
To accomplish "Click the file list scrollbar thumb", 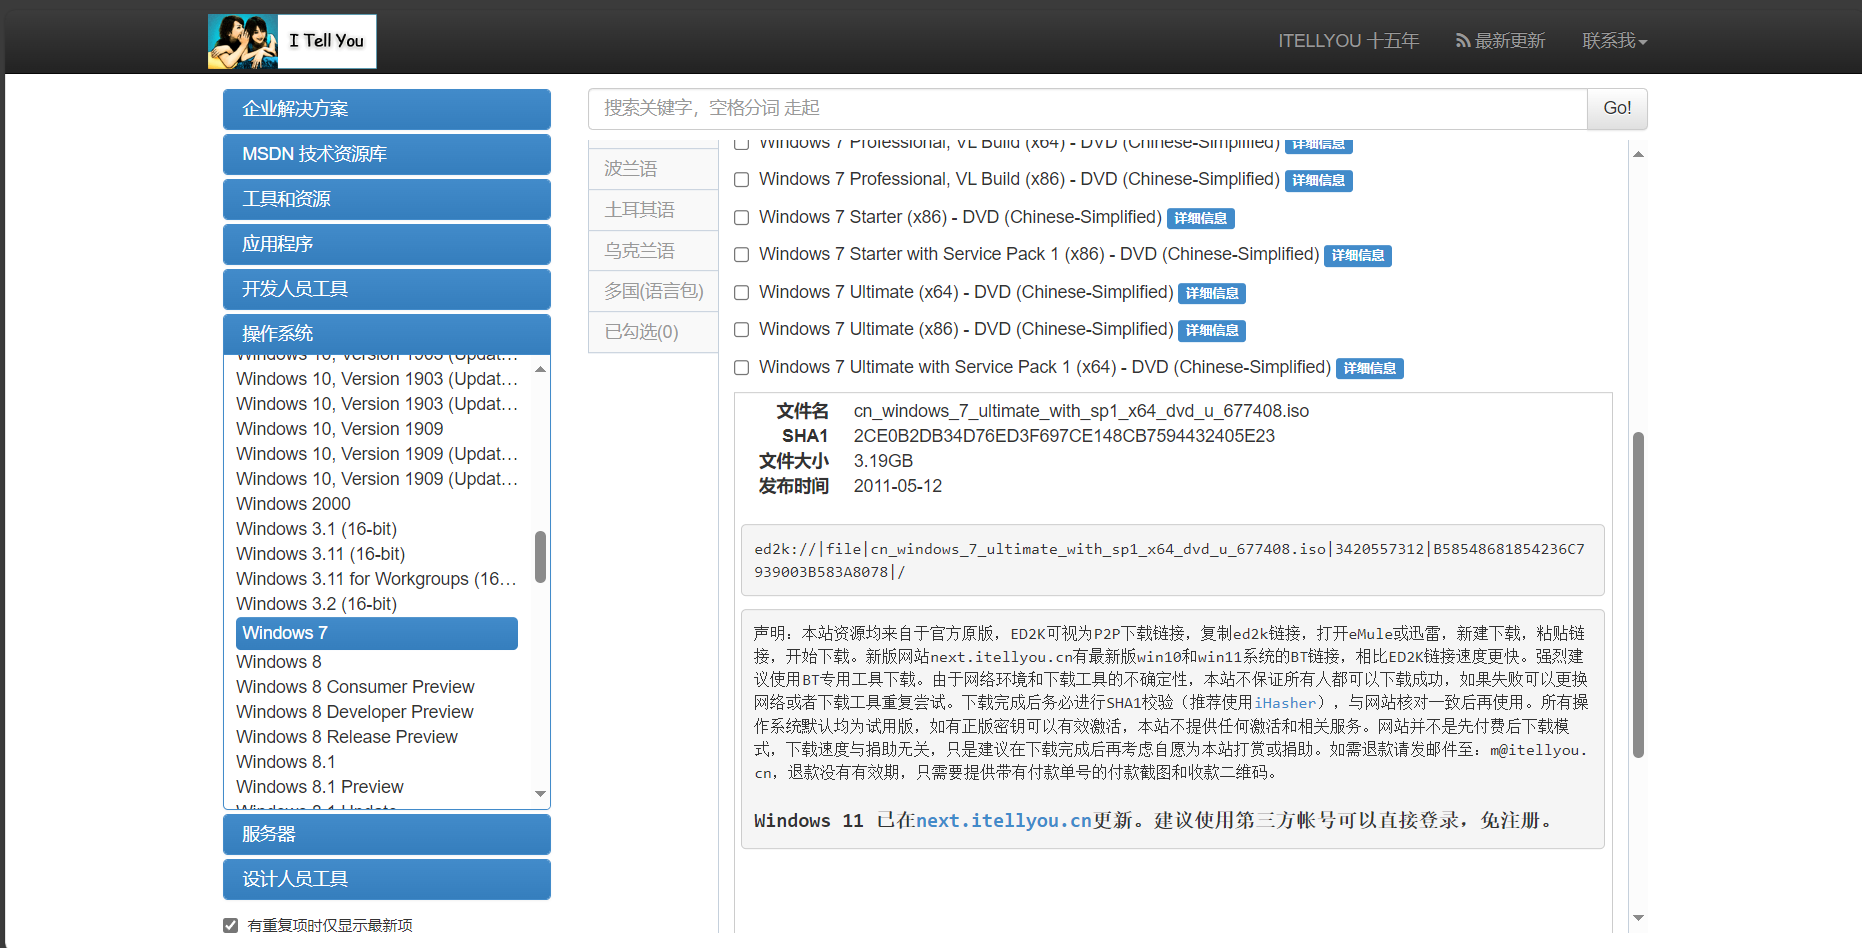I will click(1638, 595).
